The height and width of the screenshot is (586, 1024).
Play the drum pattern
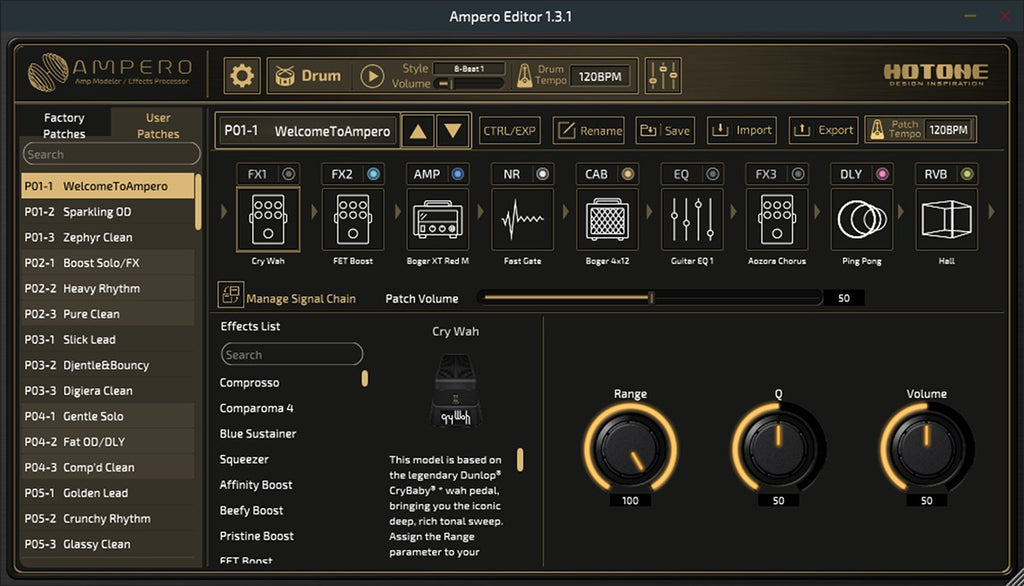coord(372,76)
